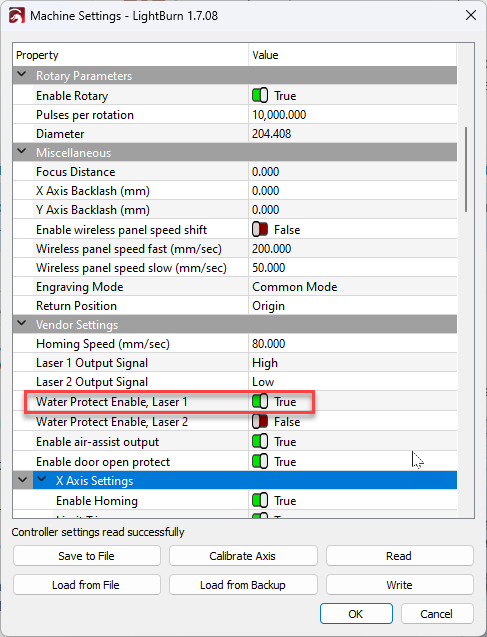487x637 pixels.
Task: Collapse the Rotary Parameters section
Action: 22,75
